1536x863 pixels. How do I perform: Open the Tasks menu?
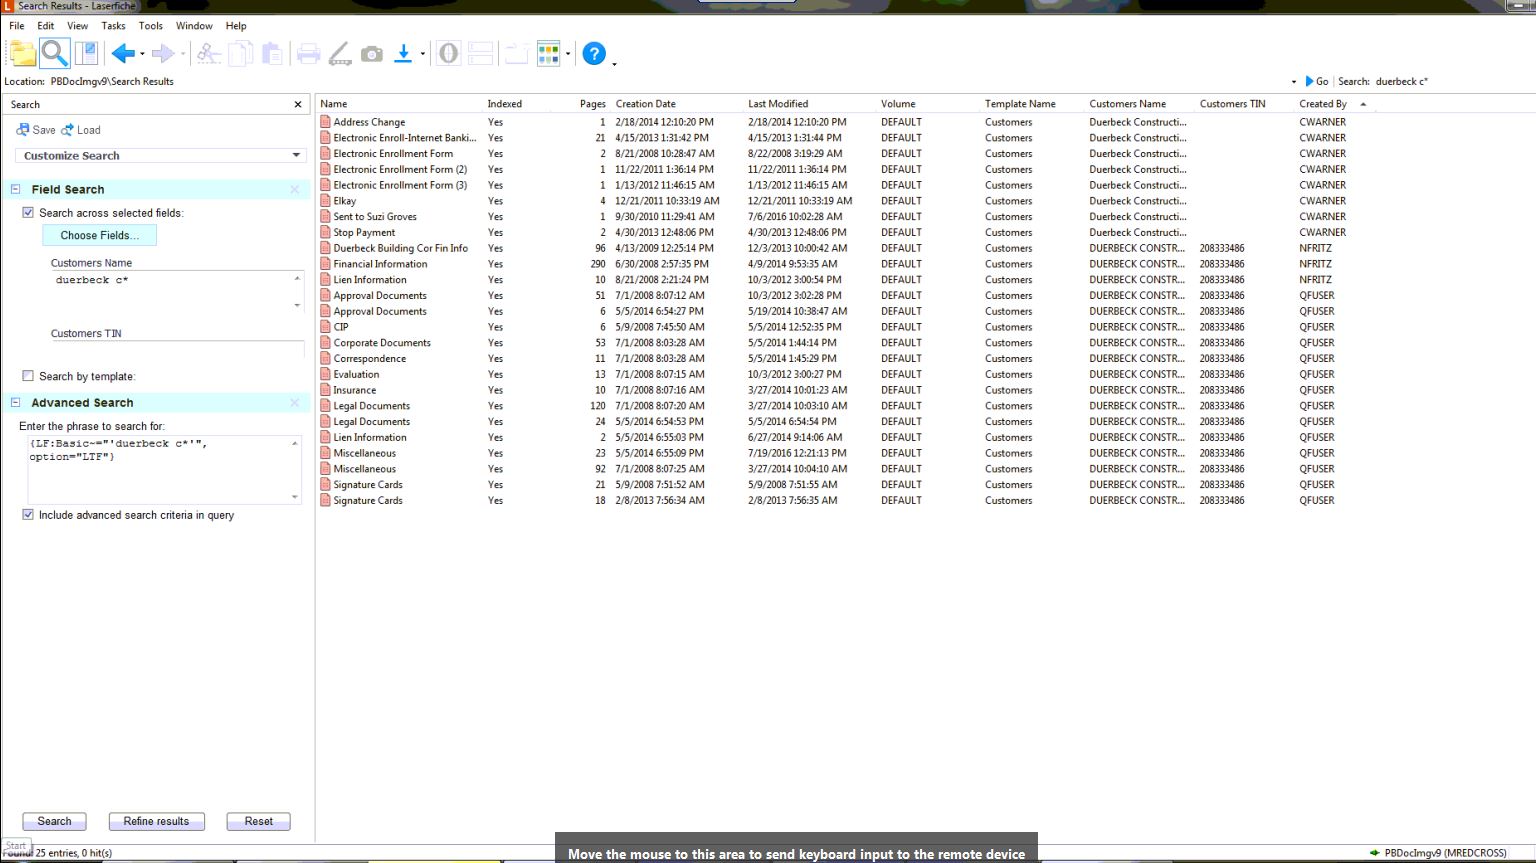tap(113, 26)
